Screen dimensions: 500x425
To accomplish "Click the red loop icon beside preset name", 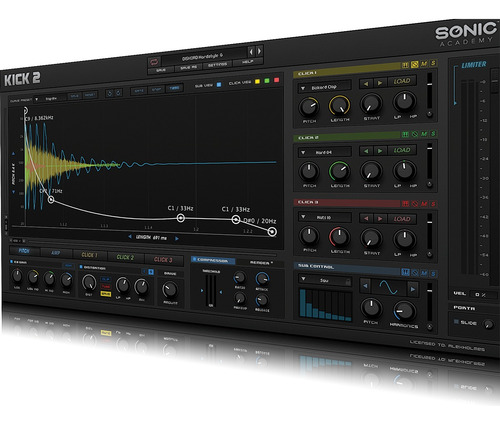I will [154, 62].
